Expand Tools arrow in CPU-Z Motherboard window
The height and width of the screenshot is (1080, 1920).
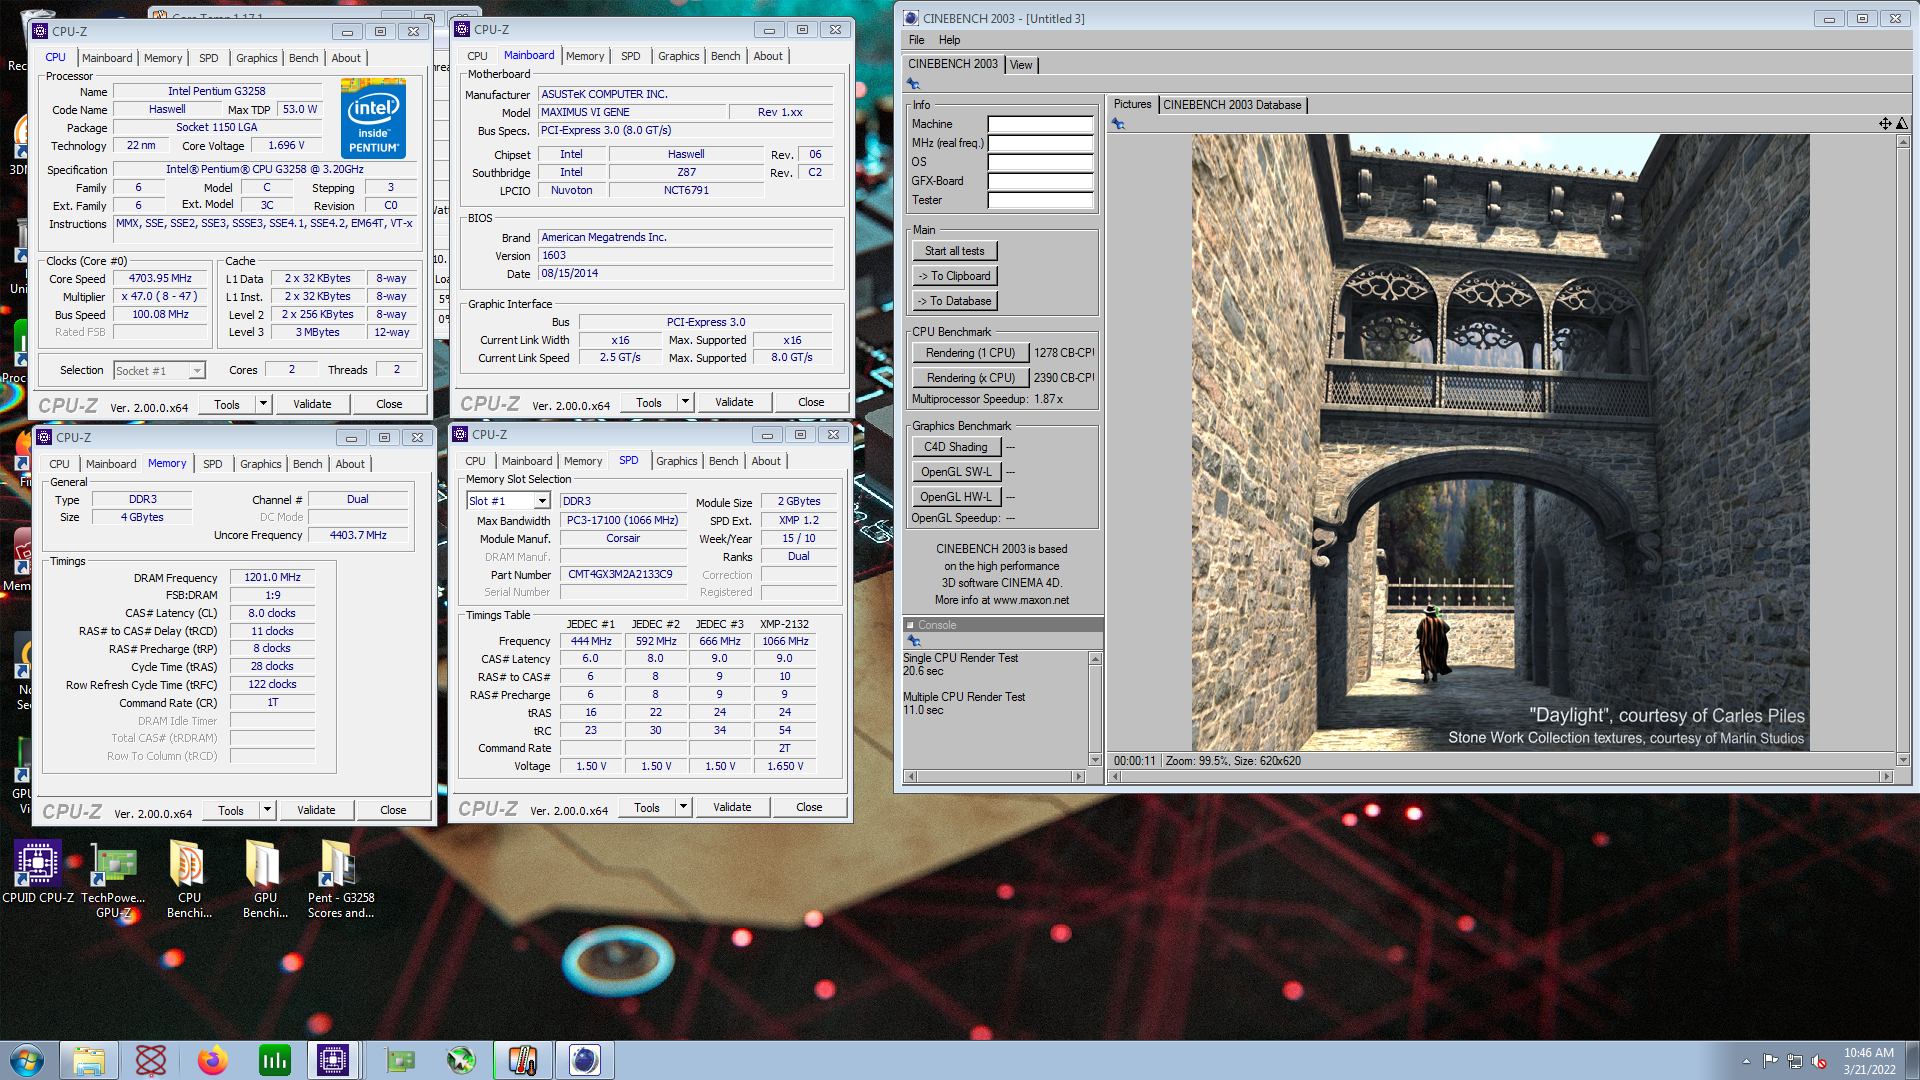pyautogui.click(x=686, y=402)
